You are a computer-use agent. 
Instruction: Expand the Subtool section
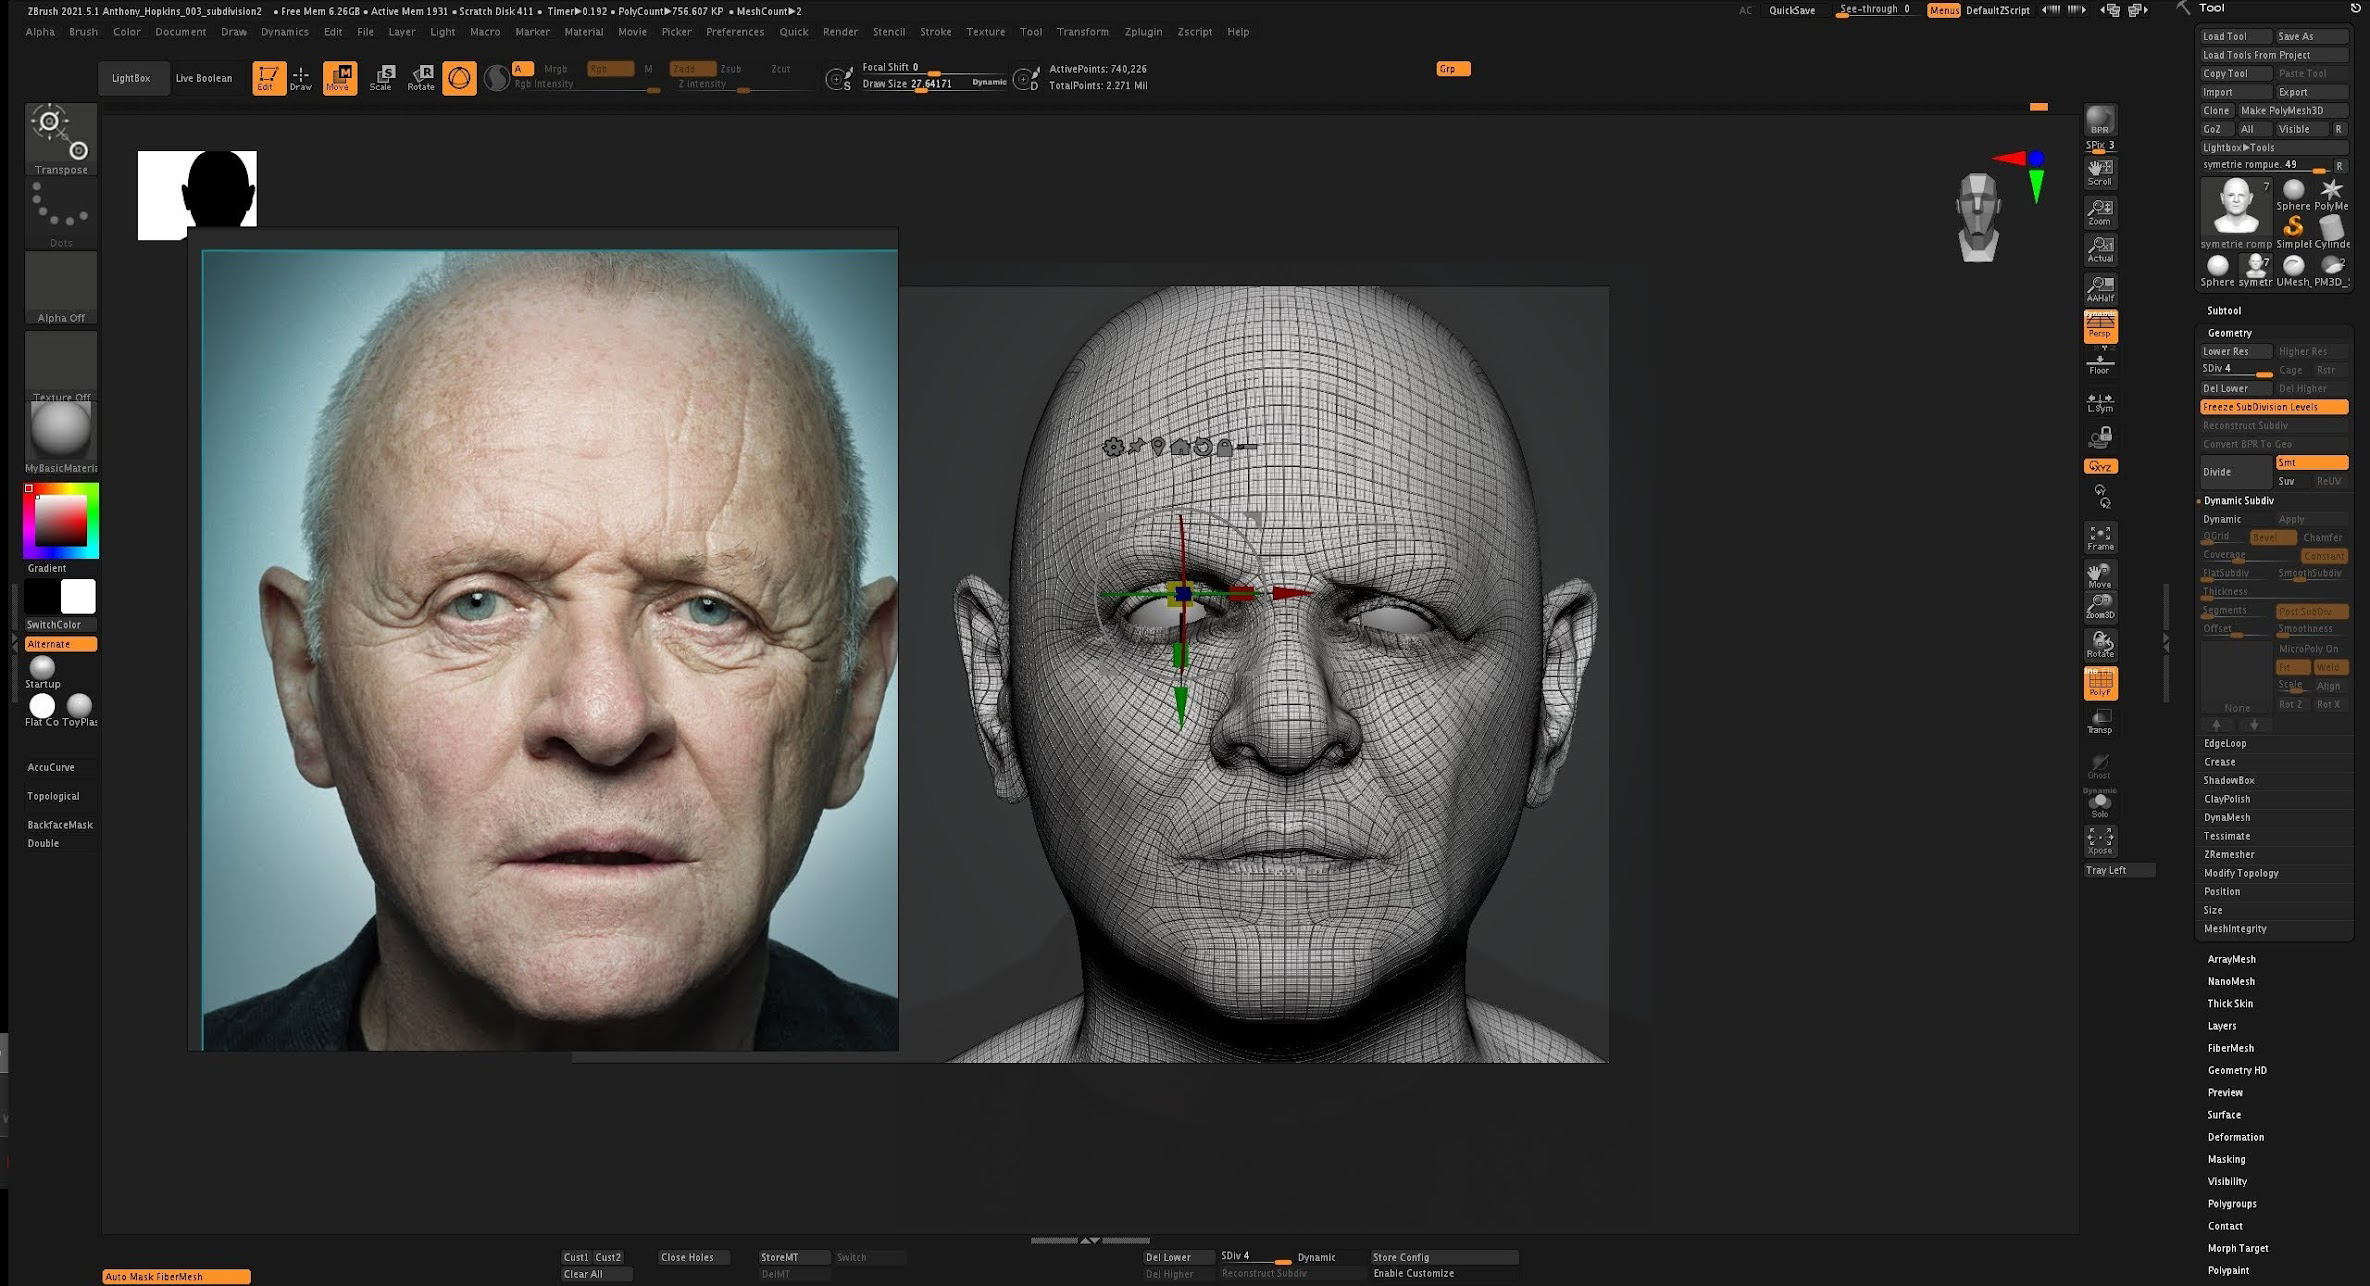[2224, 311]
